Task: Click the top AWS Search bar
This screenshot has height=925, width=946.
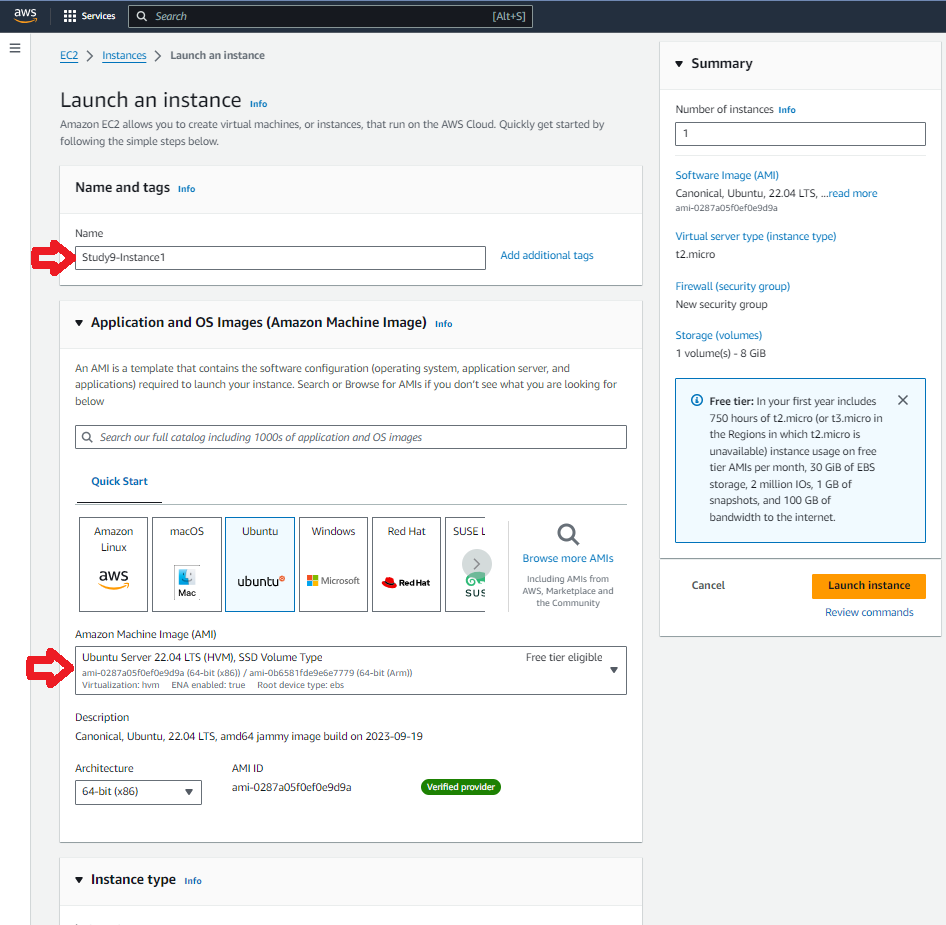Action: tap(330, 16)
